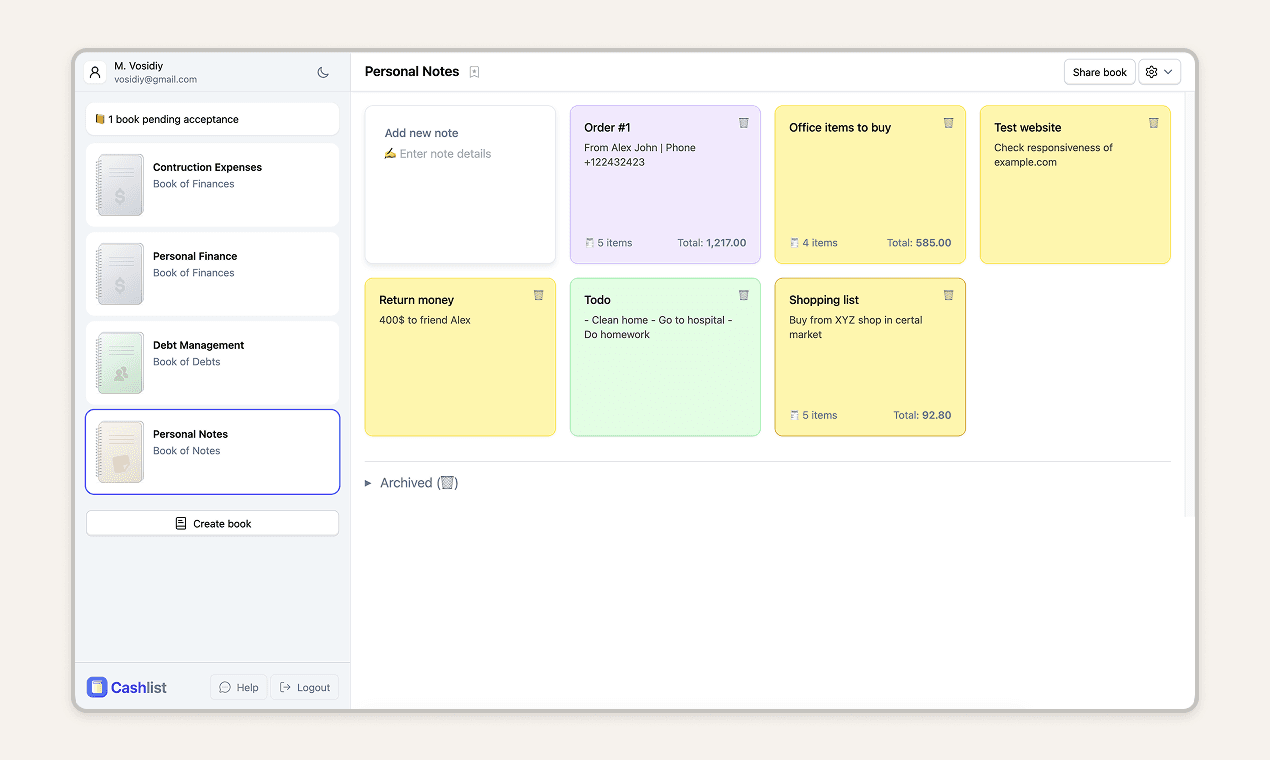Click the user avatar icon next to M. Vosidiy
Viewport: 1270px width, 760px height.
[x=95, y=71]
